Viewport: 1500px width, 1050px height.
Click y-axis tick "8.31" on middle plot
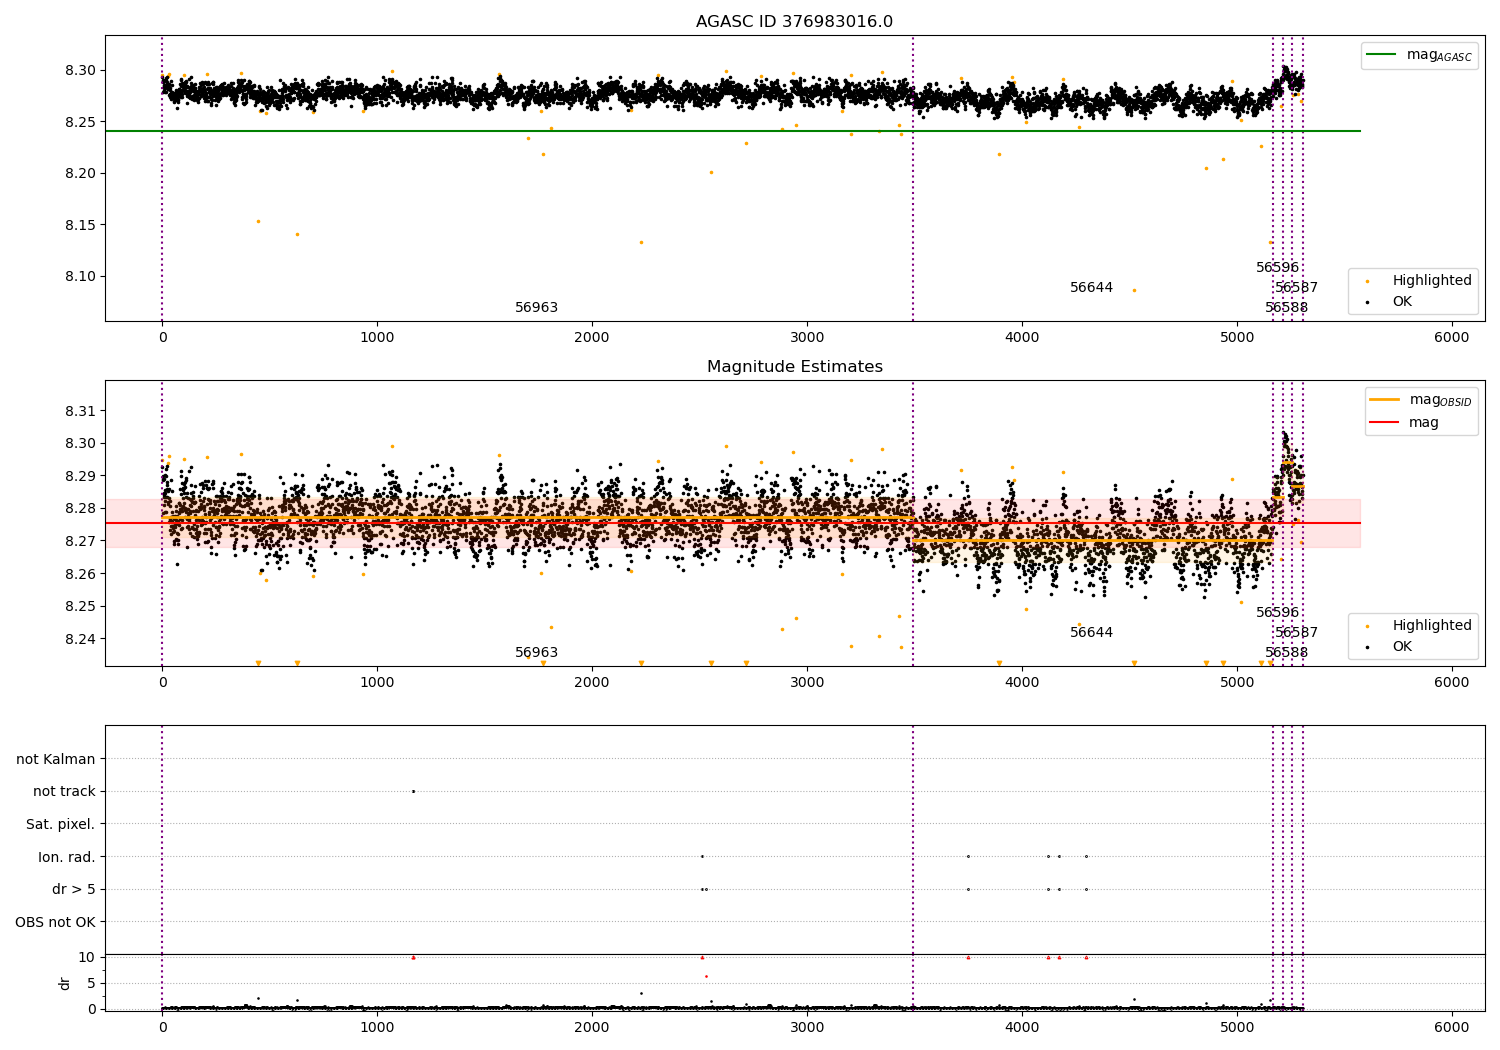[x=82, y=411]
